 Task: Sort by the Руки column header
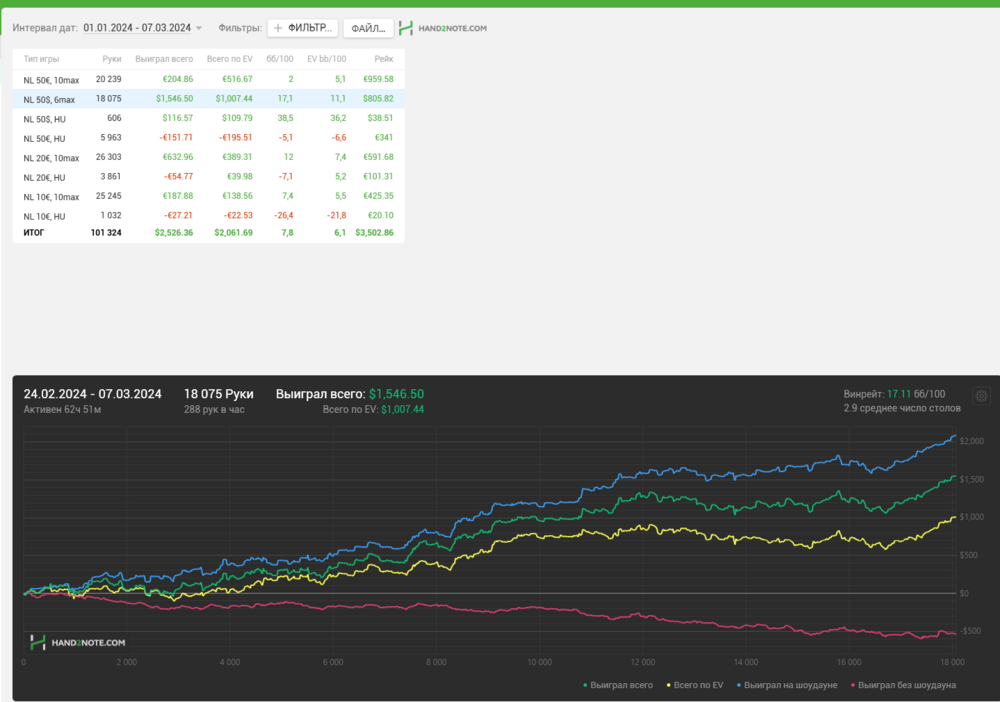coord(112,59)
